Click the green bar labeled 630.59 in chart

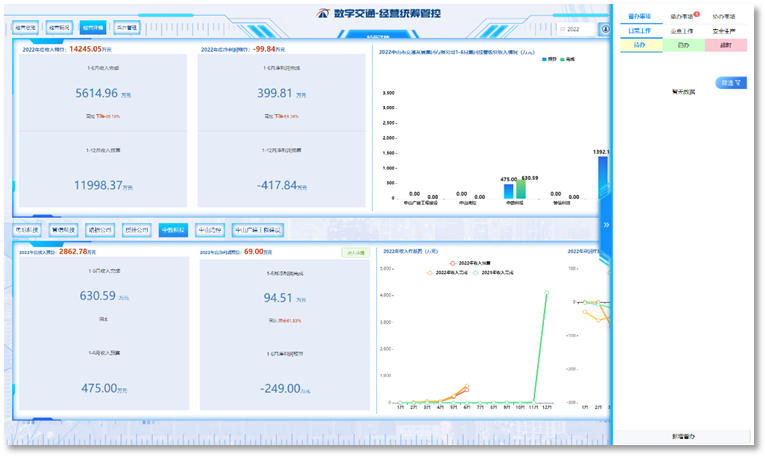521,189
